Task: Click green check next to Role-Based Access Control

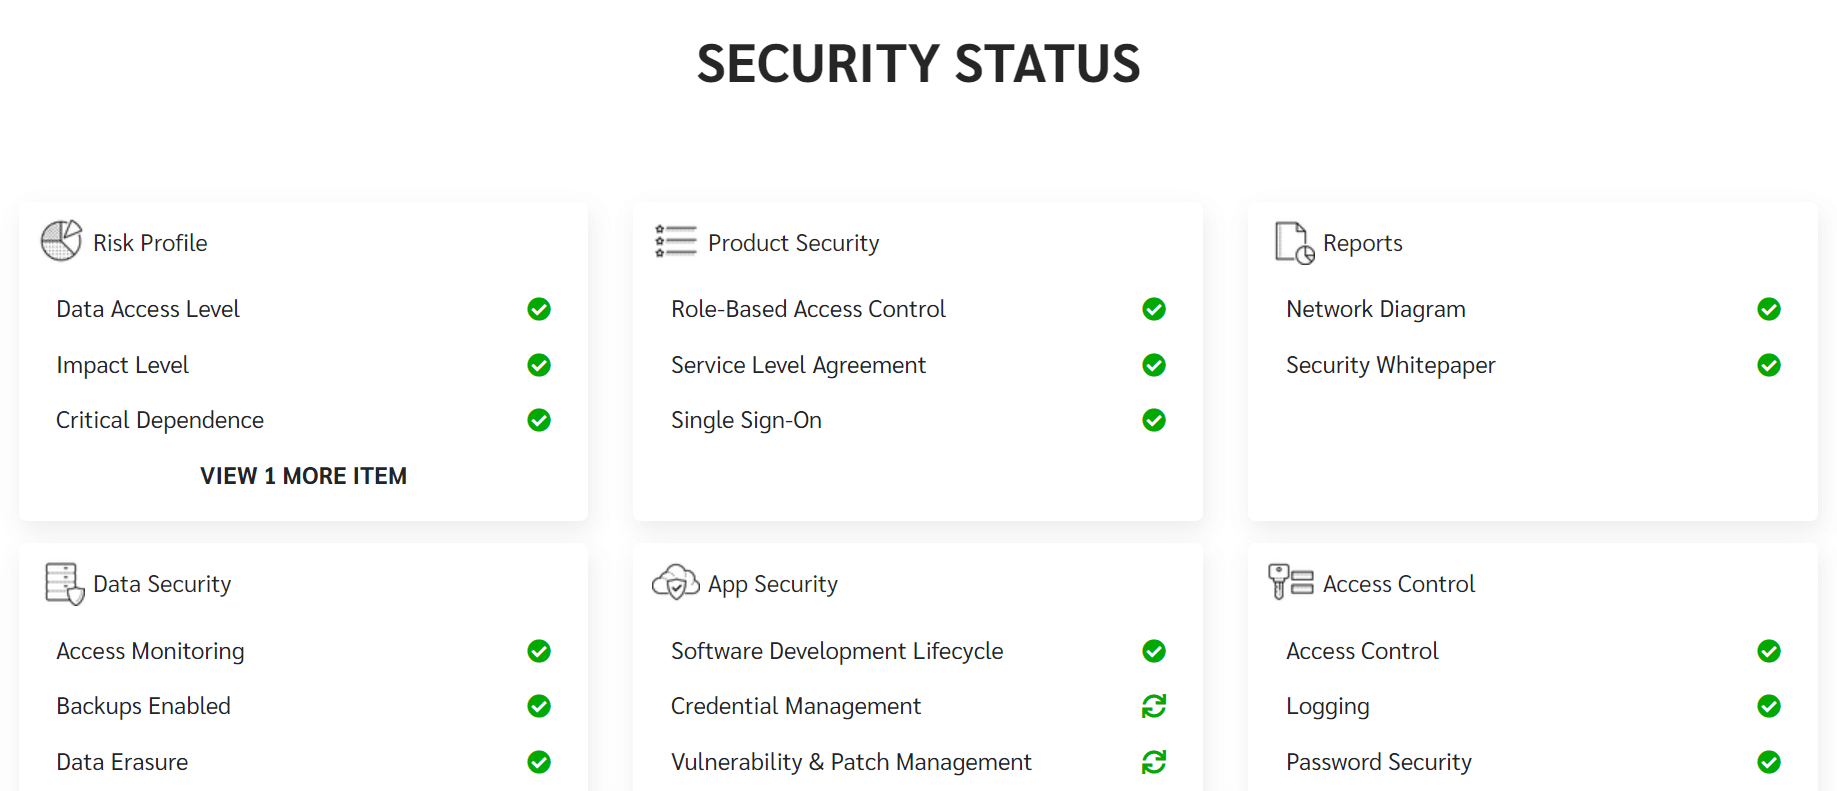Action: pos(1154,309)
